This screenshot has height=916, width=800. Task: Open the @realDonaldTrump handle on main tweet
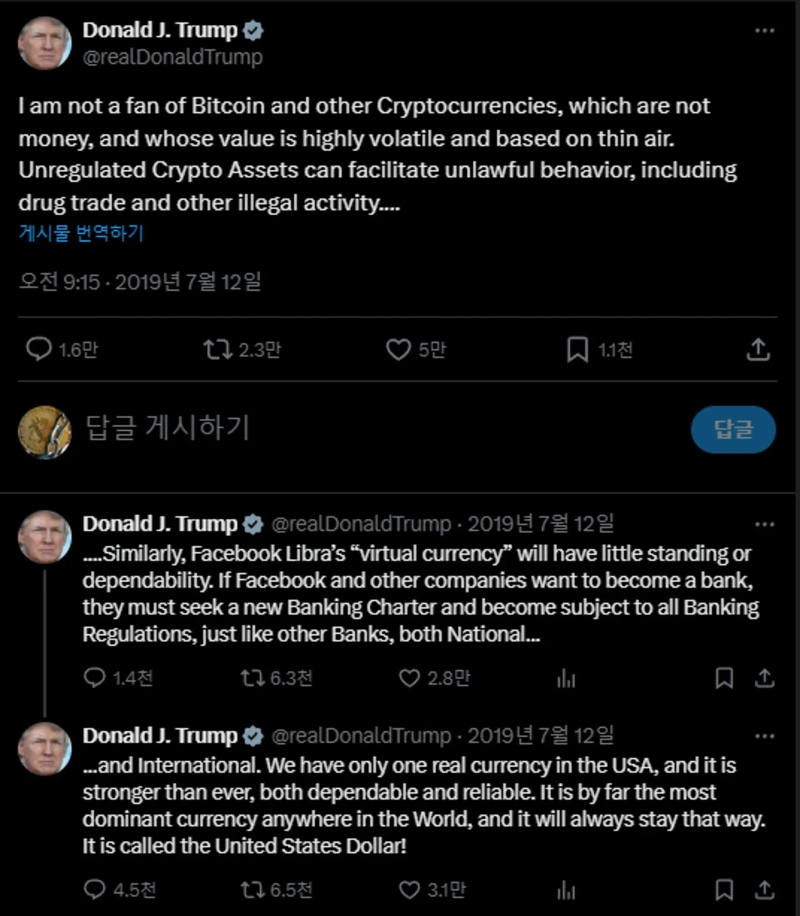(173, 57)
